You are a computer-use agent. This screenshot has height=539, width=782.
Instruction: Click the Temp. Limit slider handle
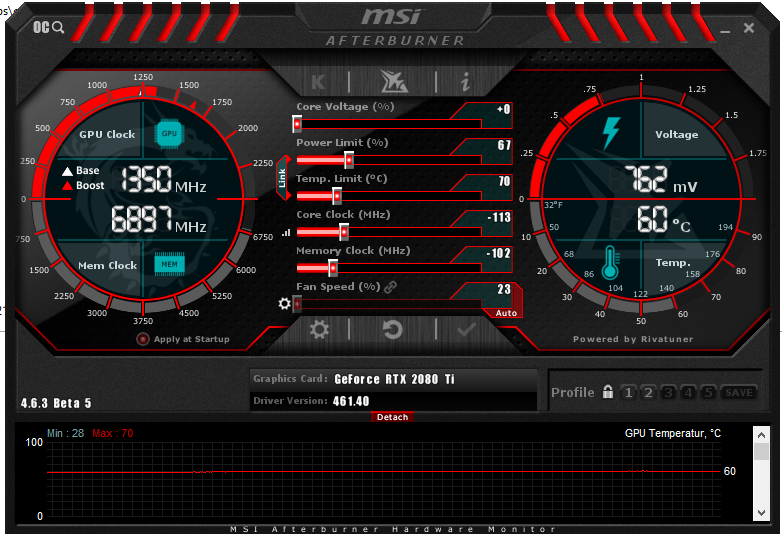337,196
